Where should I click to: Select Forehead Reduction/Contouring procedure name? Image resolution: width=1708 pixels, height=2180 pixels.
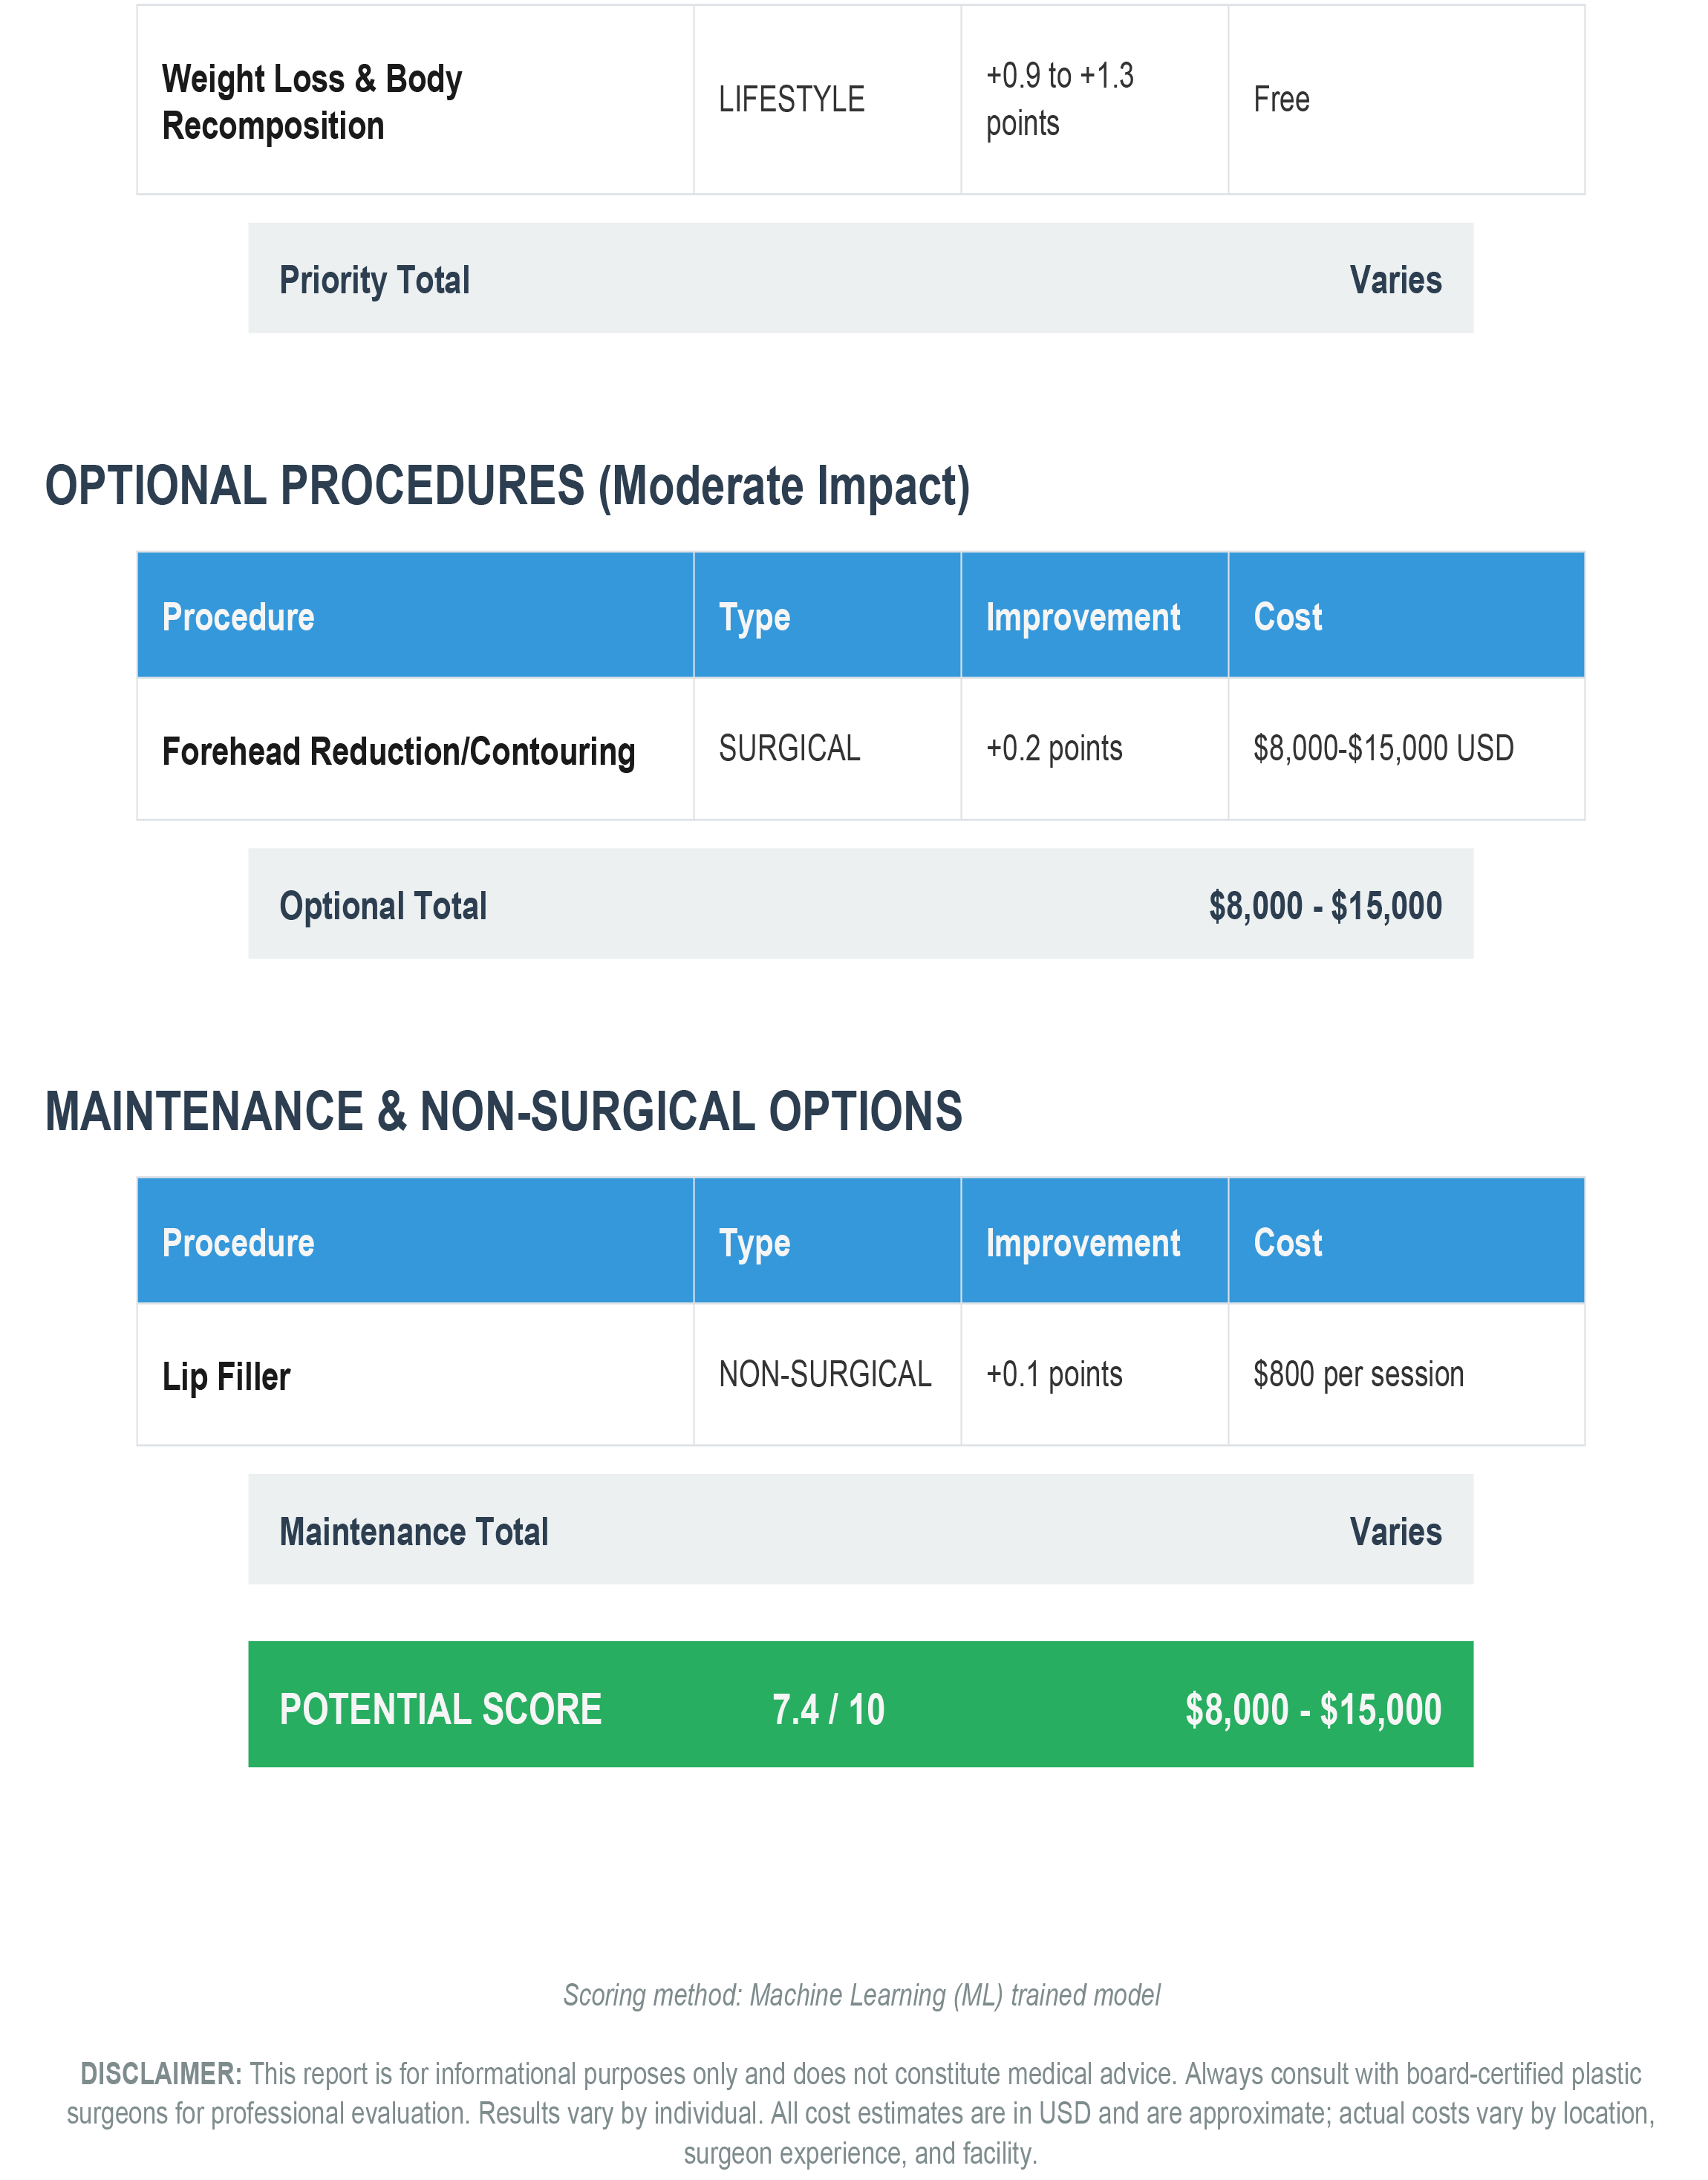(398, 751)
